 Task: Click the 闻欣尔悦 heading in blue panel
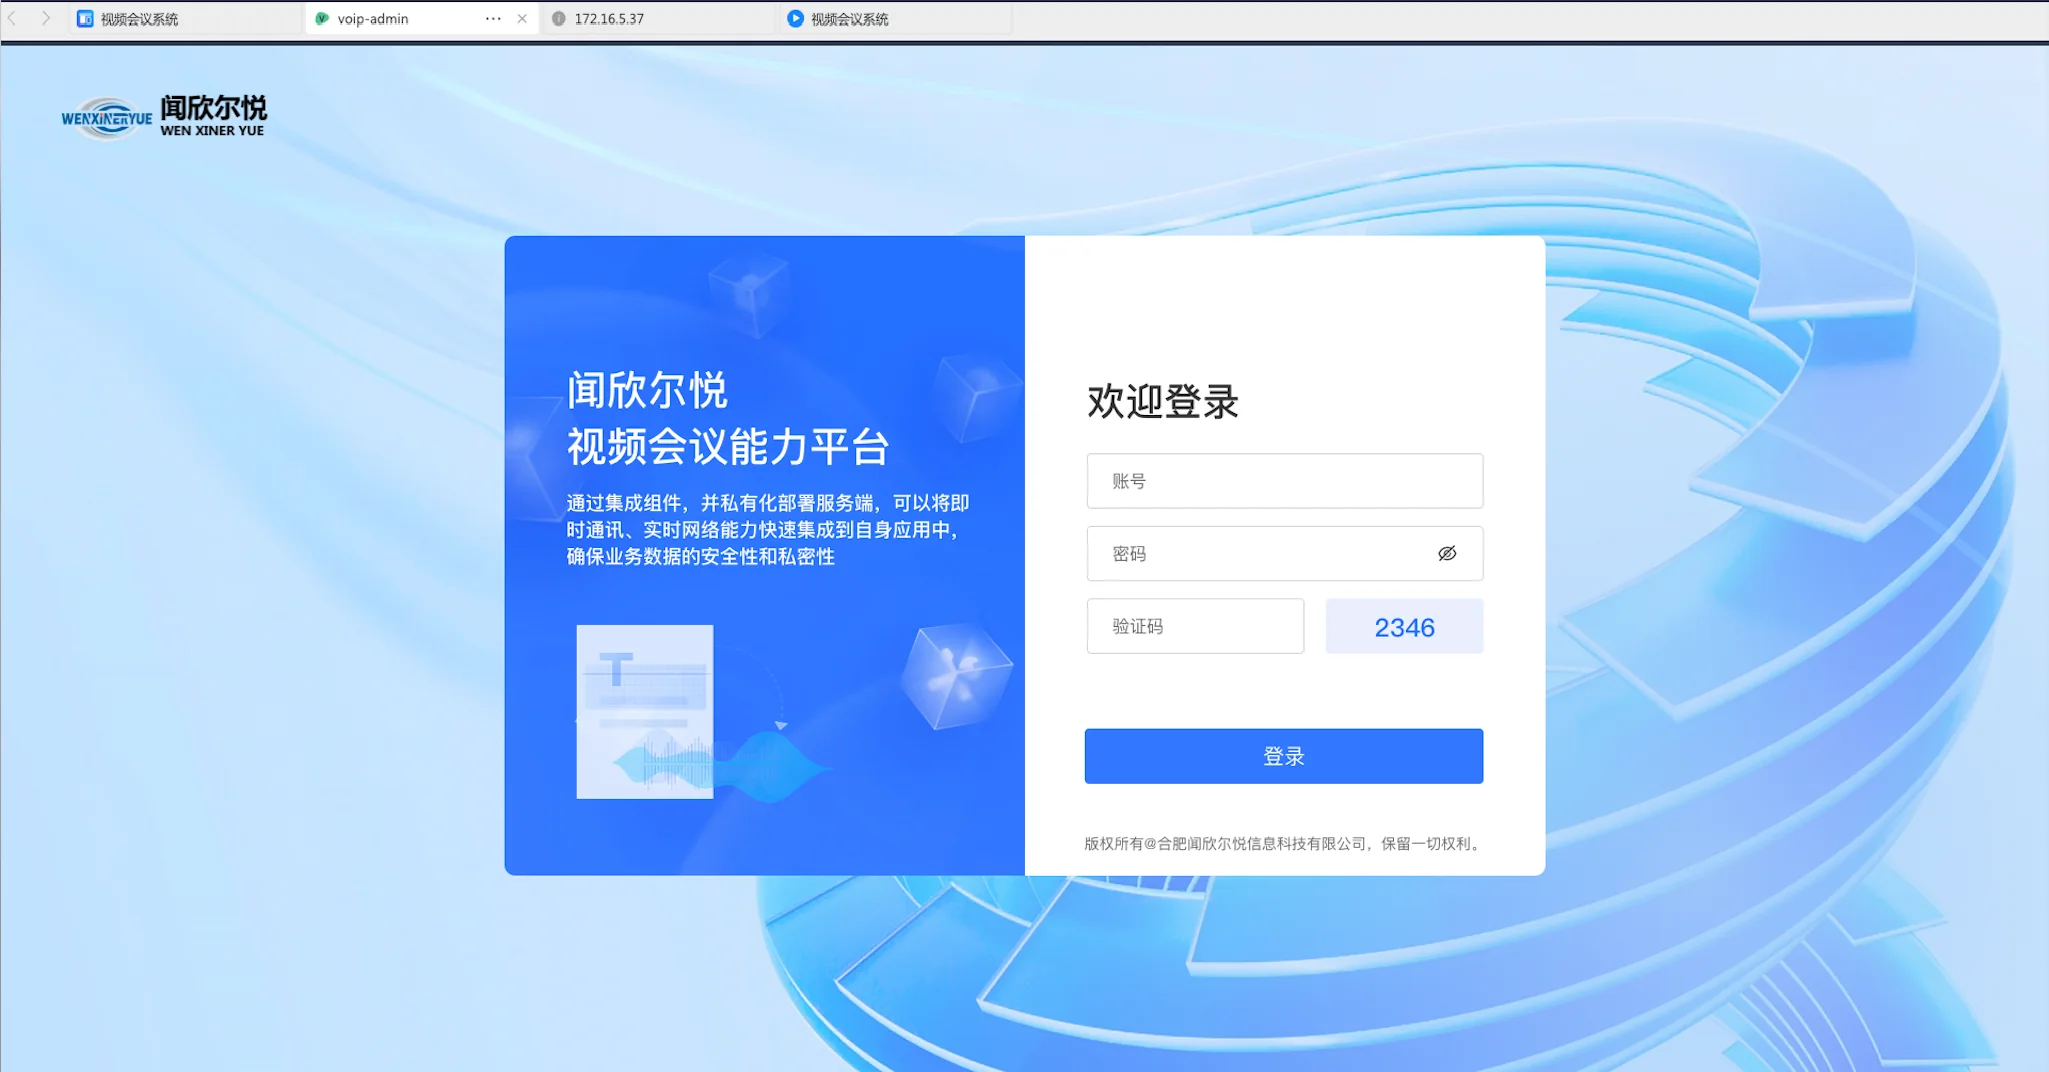pyautogui.click(x=647, y=390)
